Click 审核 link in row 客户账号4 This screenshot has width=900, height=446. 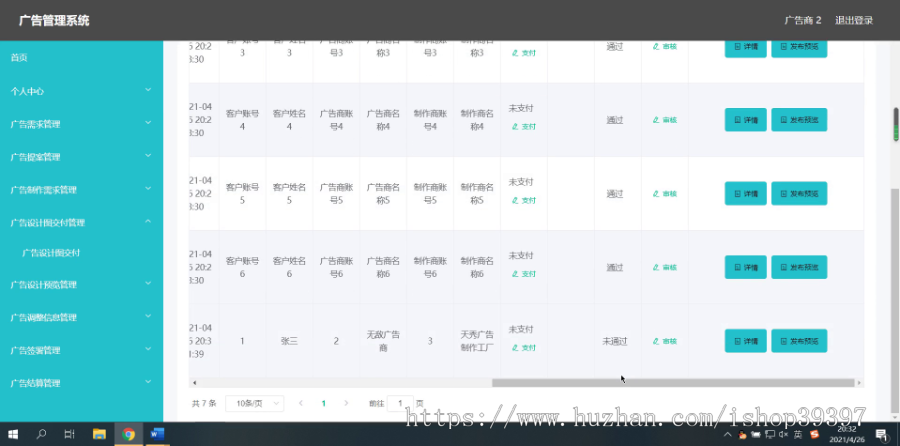665,120
